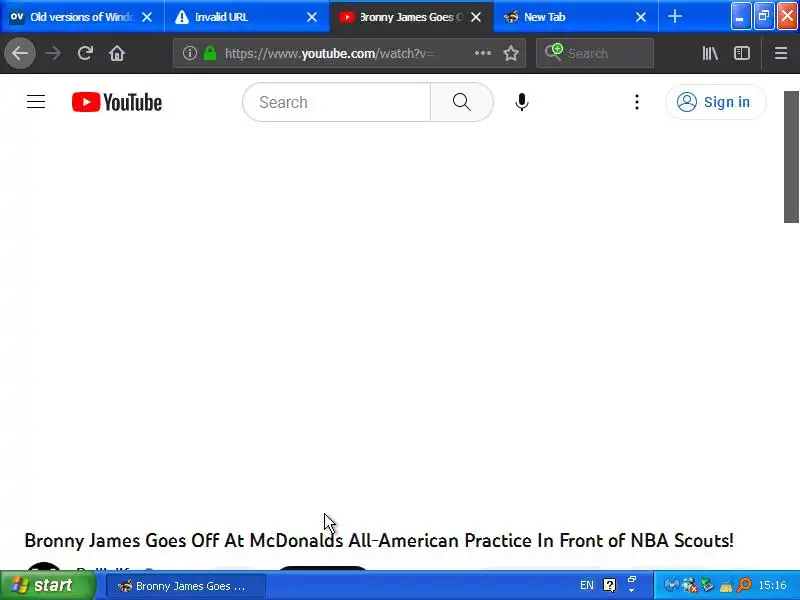Viewport: 800px width, 600px height.
Task: Close the Old versions of Windows tab
Action: (147, 17)
